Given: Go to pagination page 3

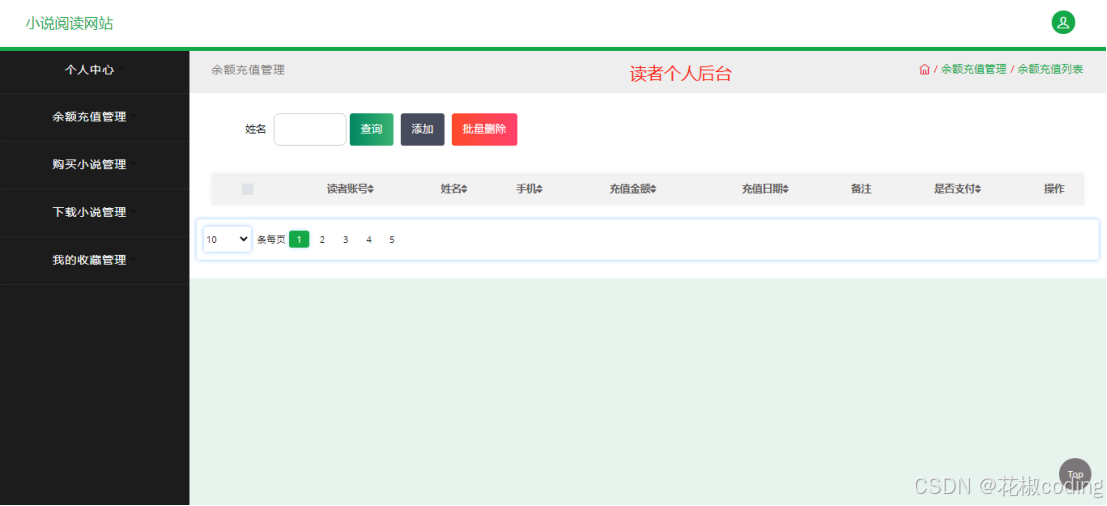Looking at the screenshot, I should (345, 239).
